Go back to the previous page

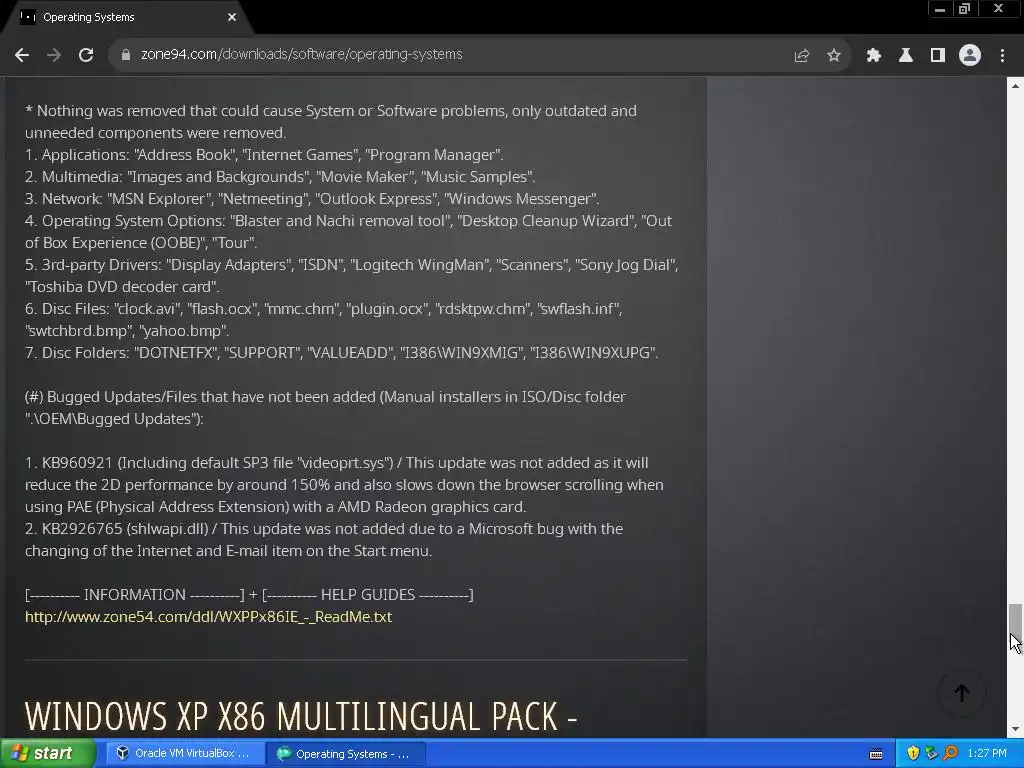[x=22, y=55]
